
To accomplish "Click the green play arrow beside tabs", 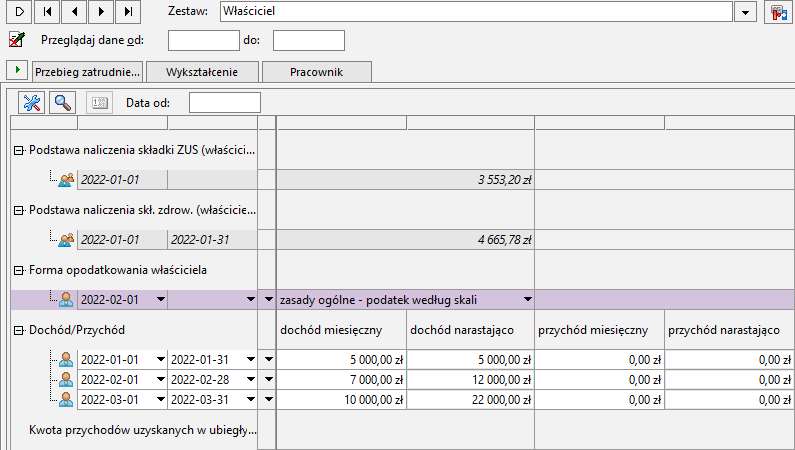I will point(17,70).
